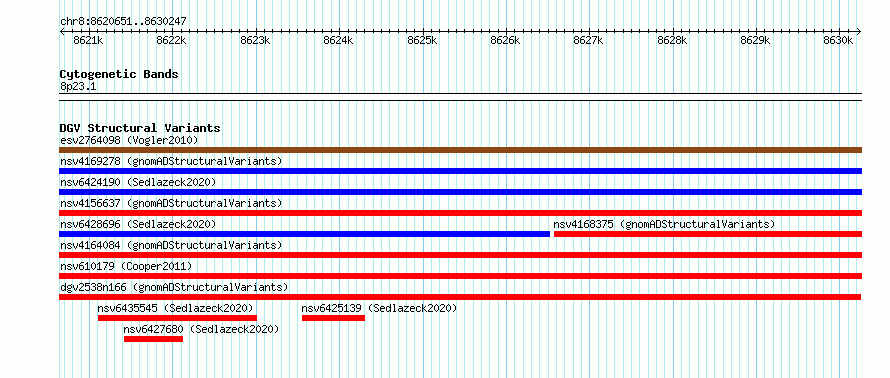Click the red nsv610179 variant bar
The height and width of the screenshot is (378, 890).
(460, 276)
